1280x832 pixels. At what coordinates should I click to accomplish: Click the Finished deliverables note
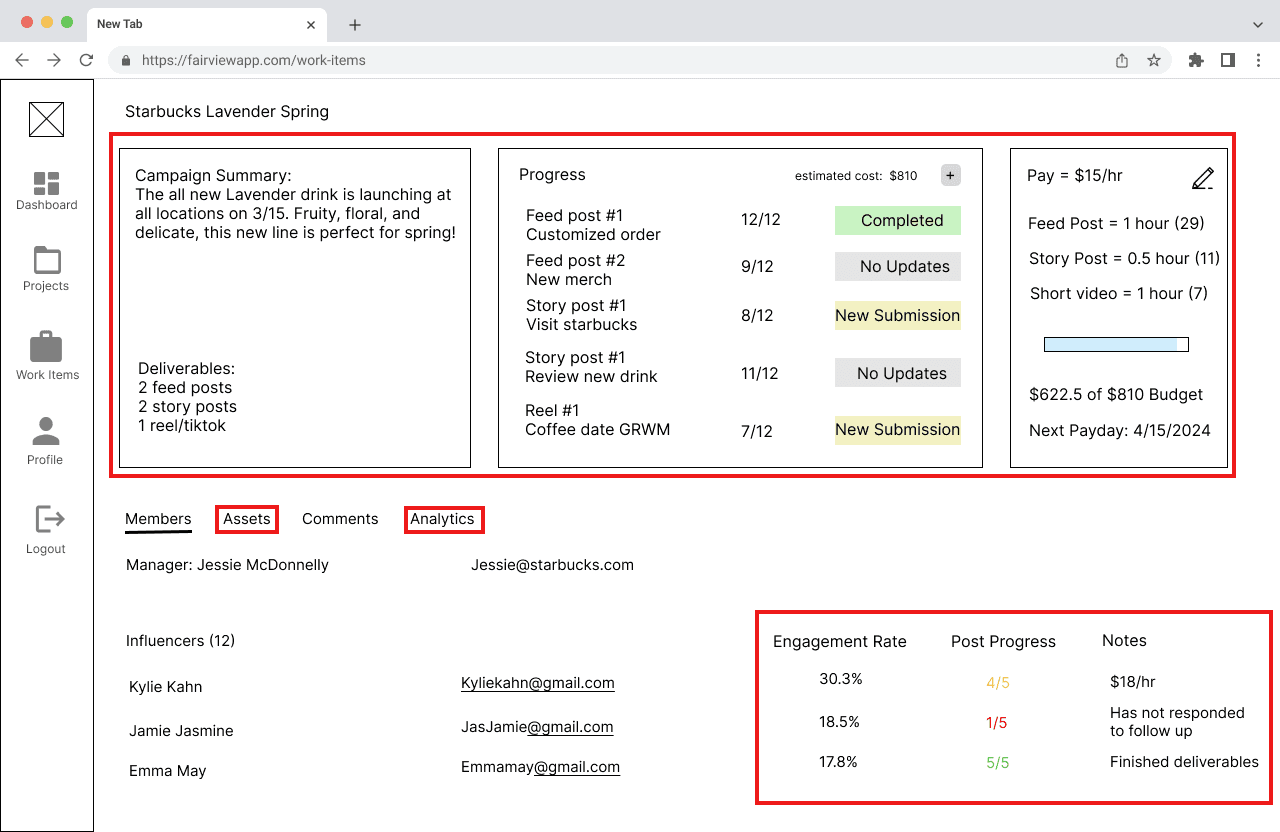(1184, 762)
